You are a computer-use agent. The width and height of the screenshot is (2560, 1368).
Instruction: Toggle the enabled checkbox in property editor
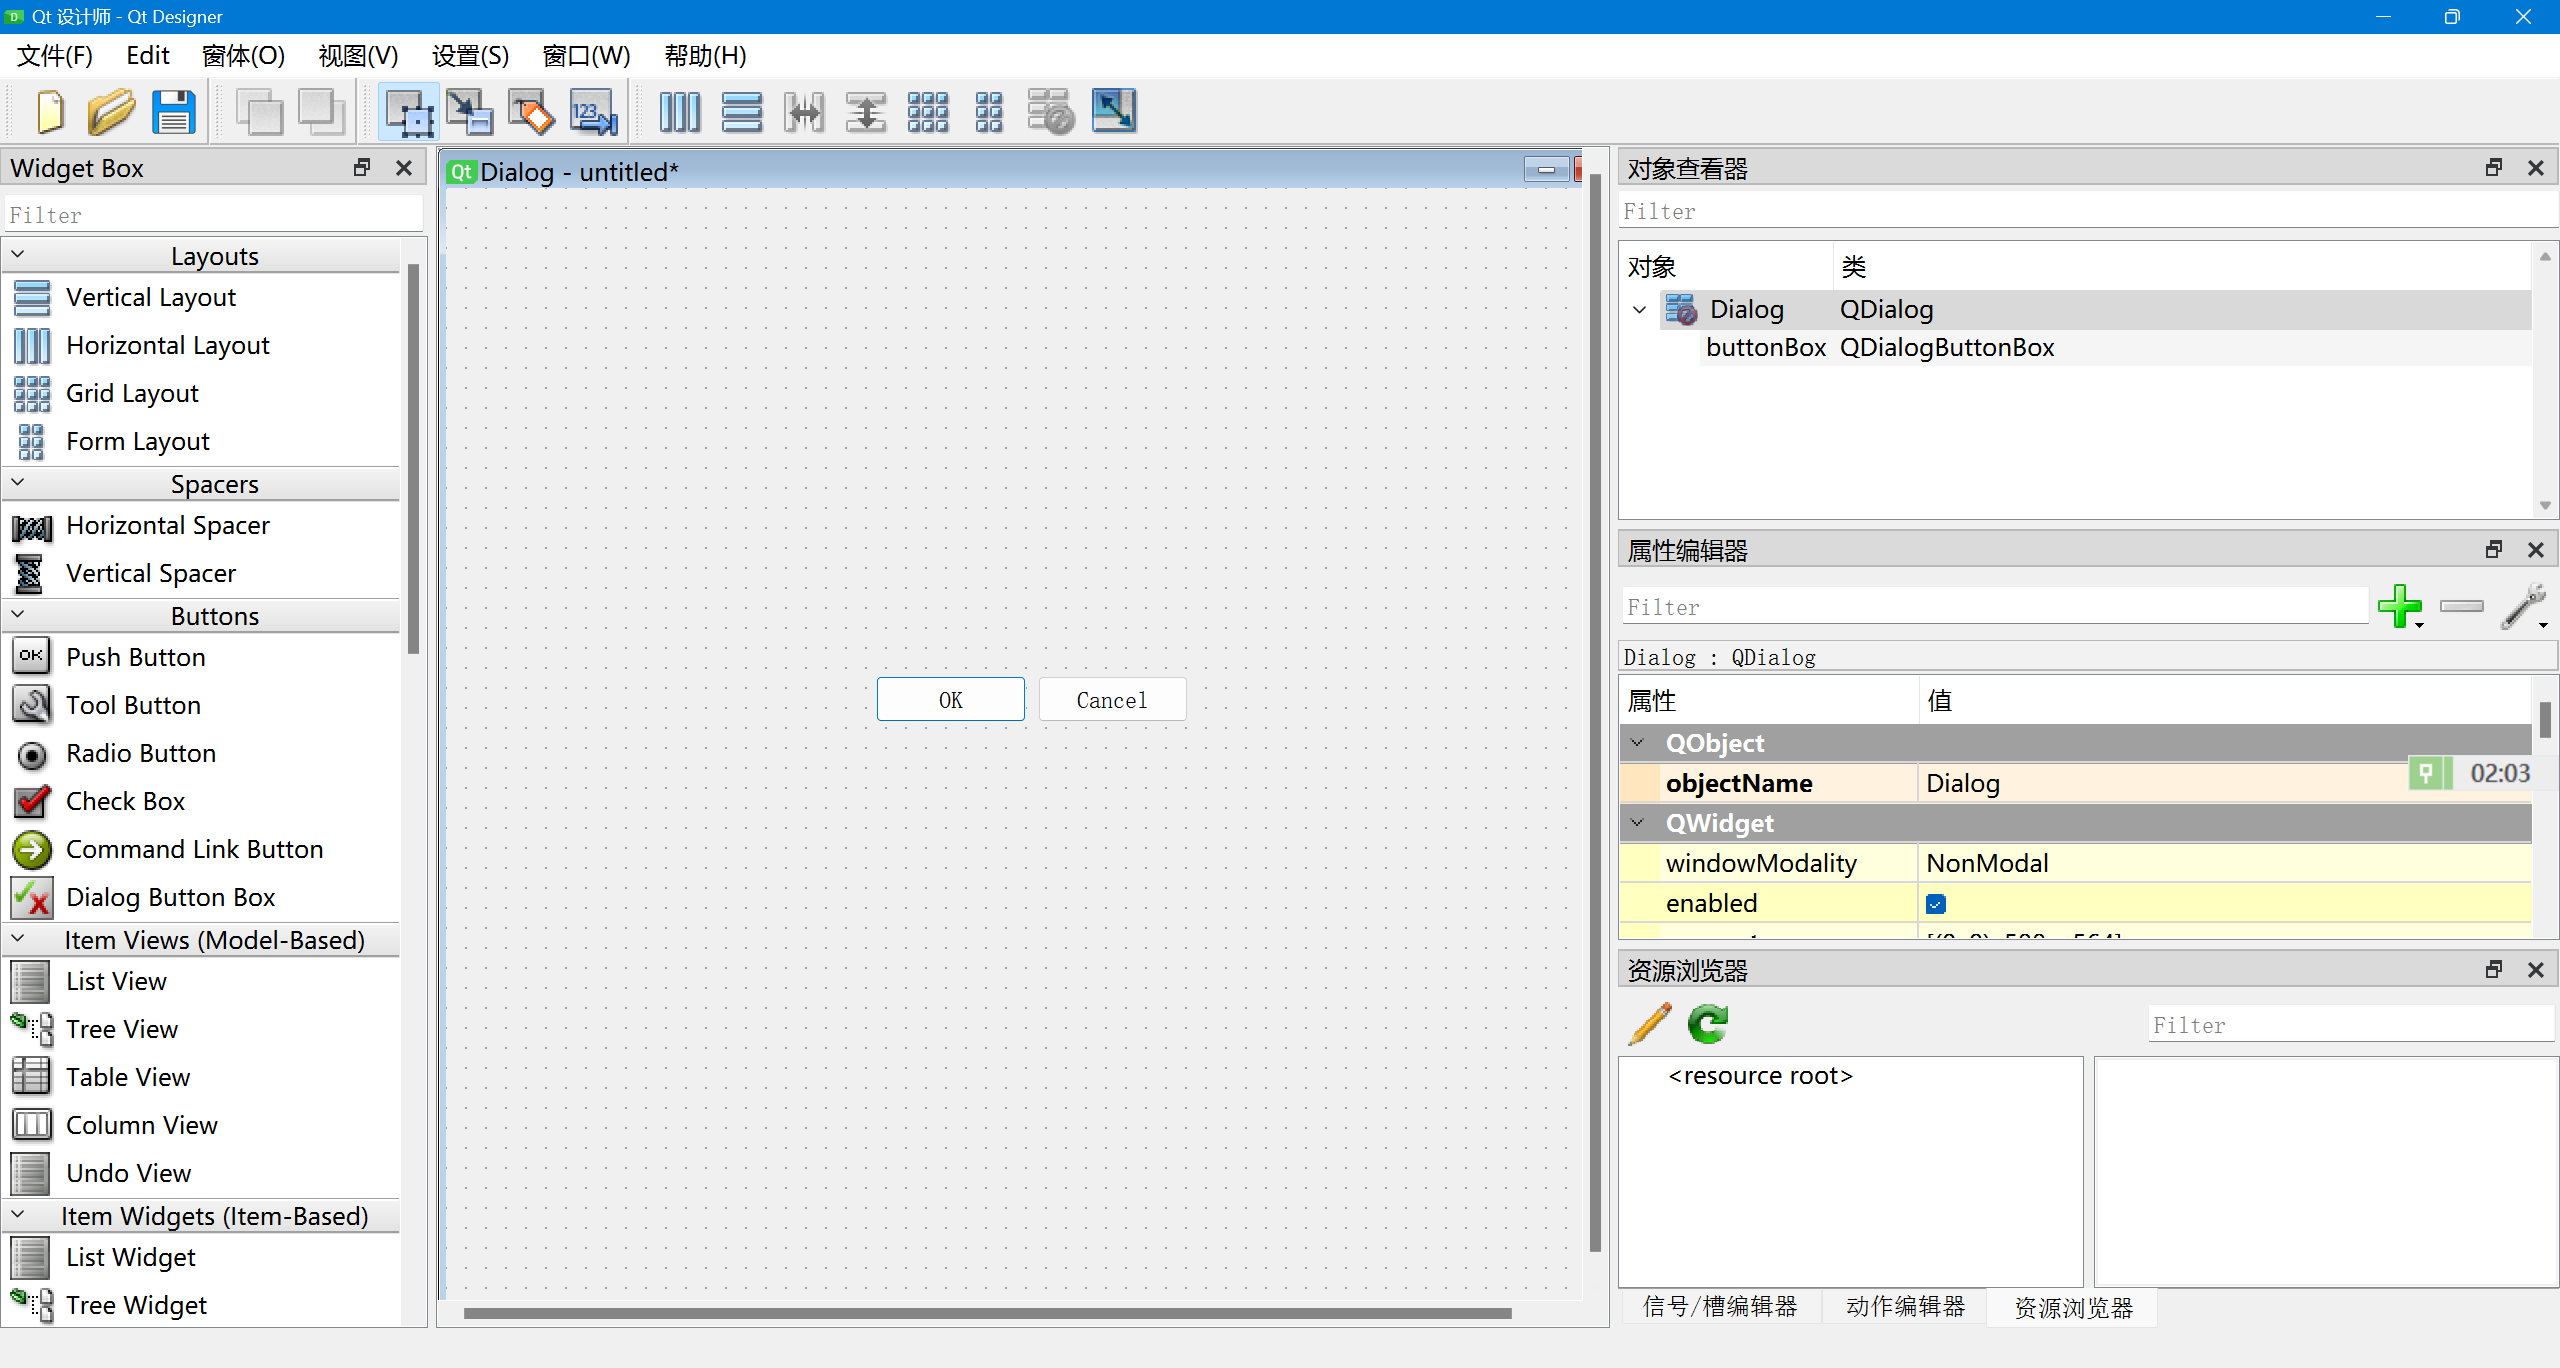[x=1937, y=902]
